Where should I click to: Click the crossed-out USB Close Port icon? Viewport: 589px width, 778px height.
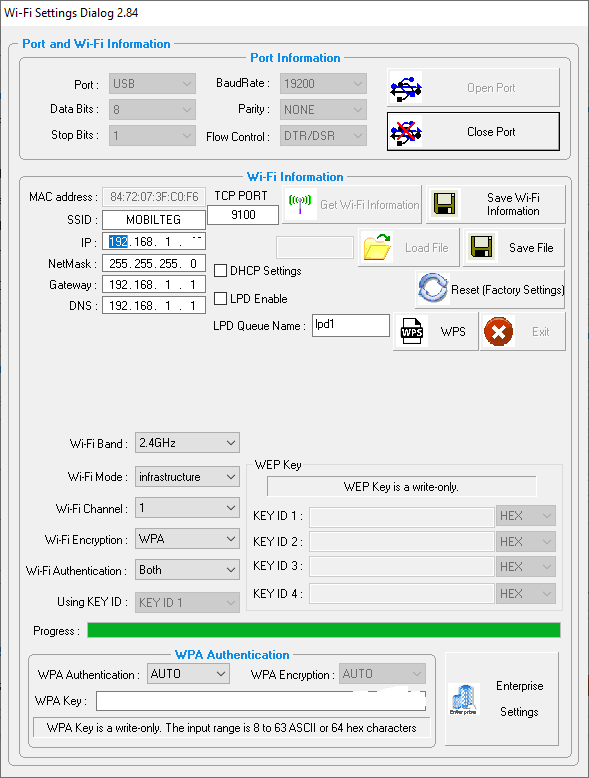[x=405, y=131]
